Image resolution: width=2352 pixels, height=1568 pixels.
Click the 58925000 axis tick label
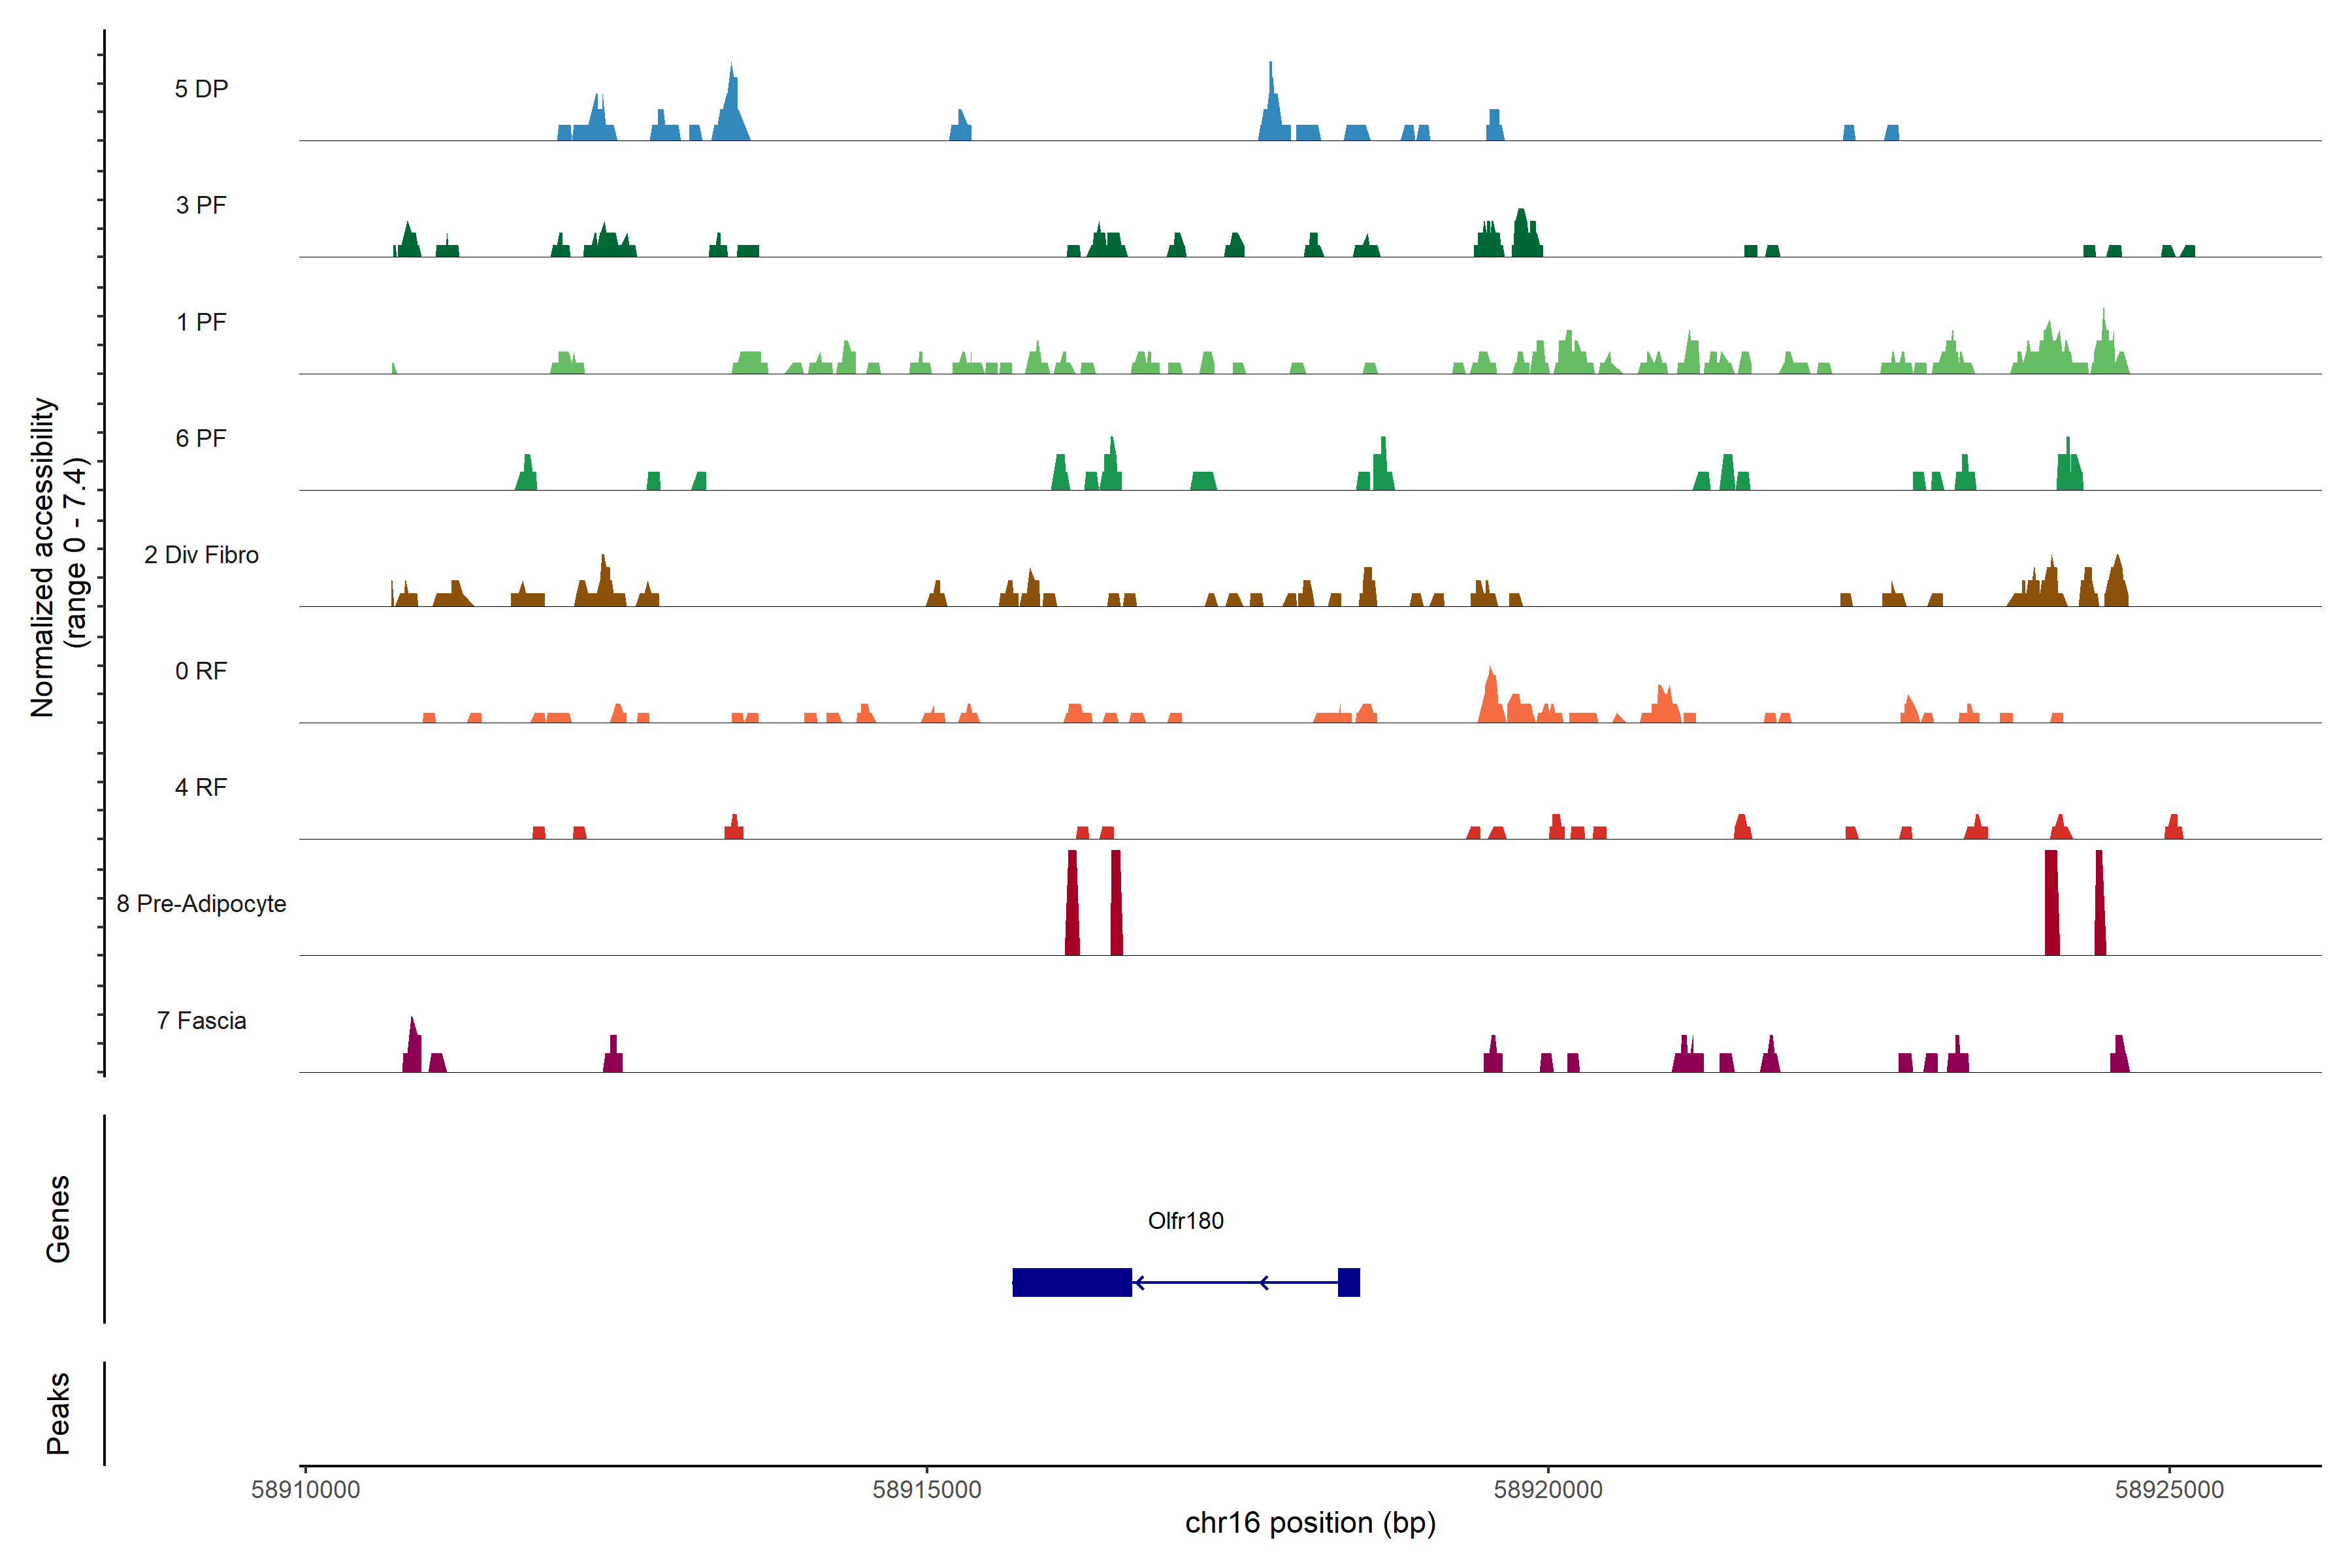pos(2168,1489)
